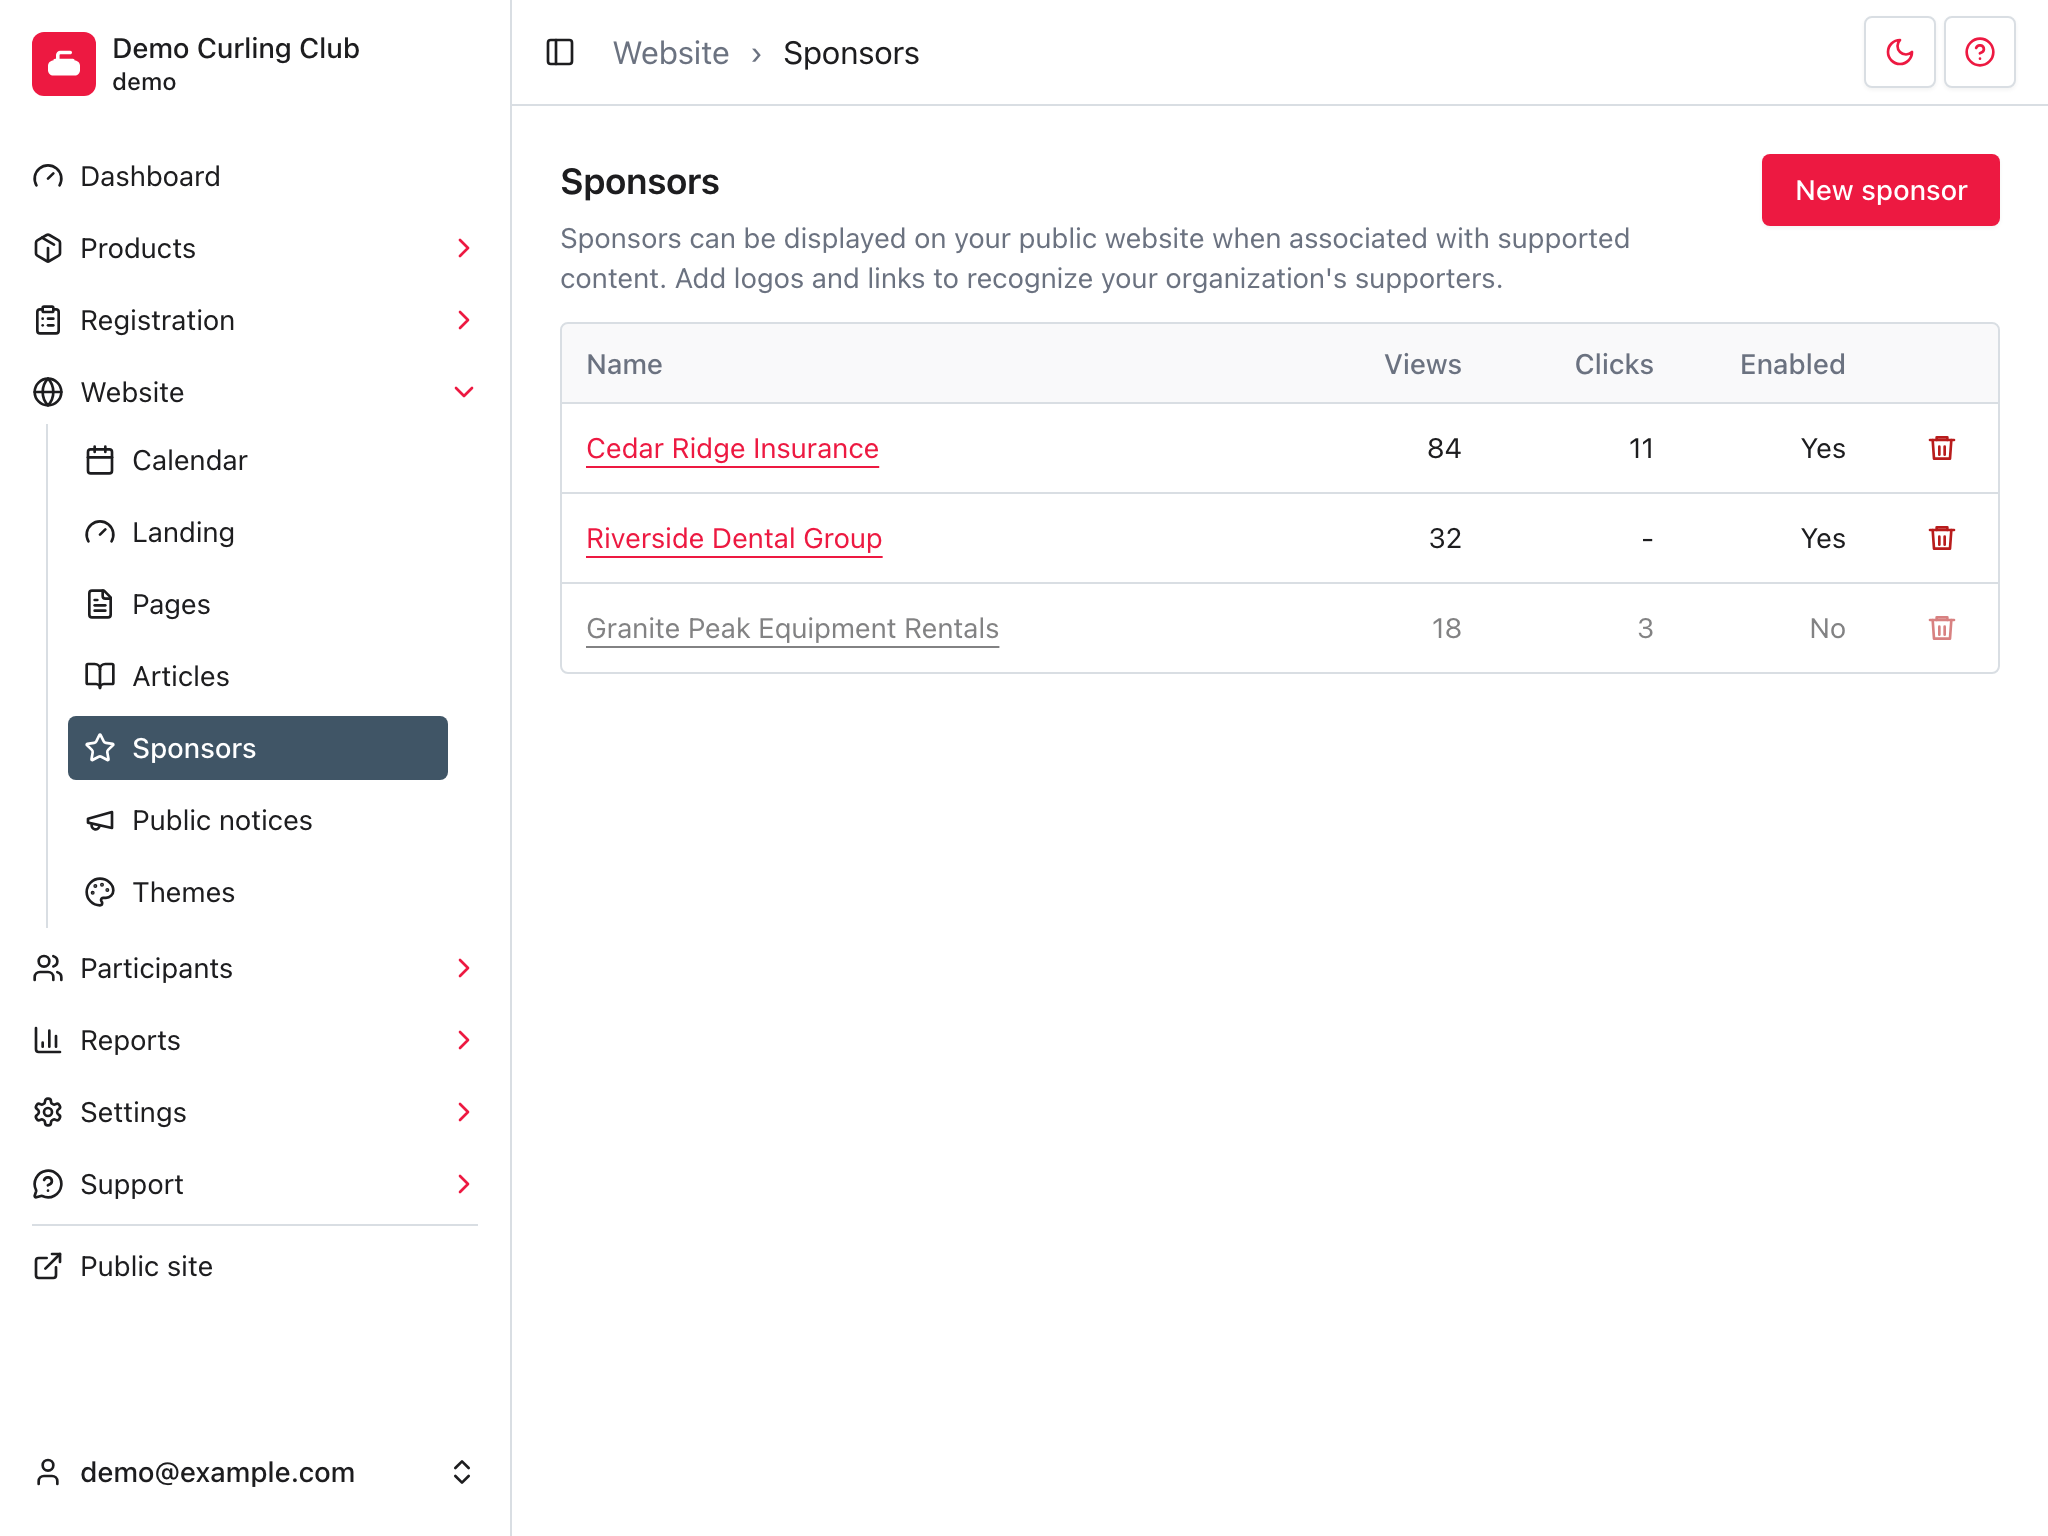Open the Riverside Dental Group link
Viewport: 2048px width, 1536px height.
pos(734,538)
